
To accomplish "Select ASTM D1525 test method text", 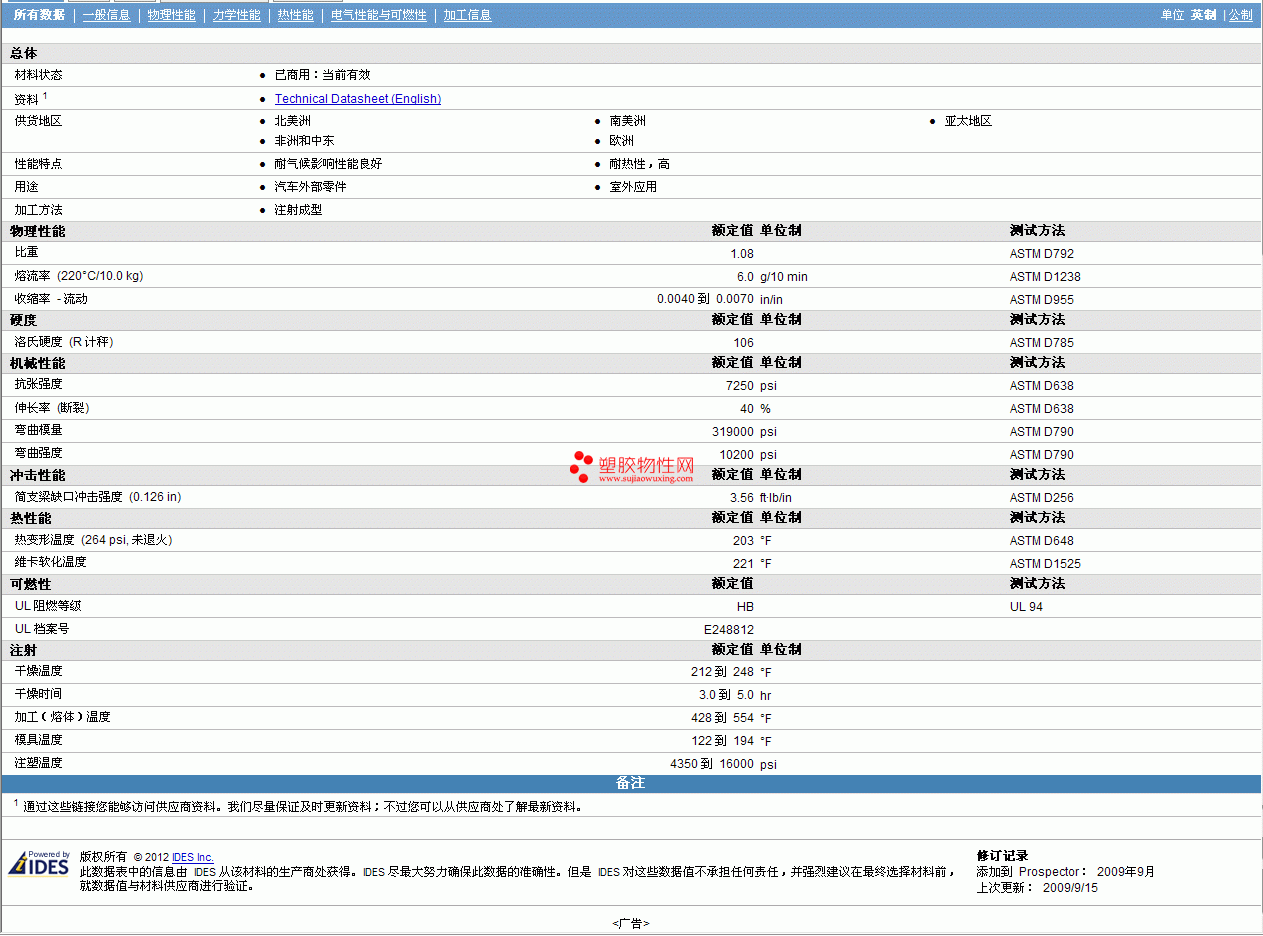I will pyautogui.click(x=1045, y=564).
